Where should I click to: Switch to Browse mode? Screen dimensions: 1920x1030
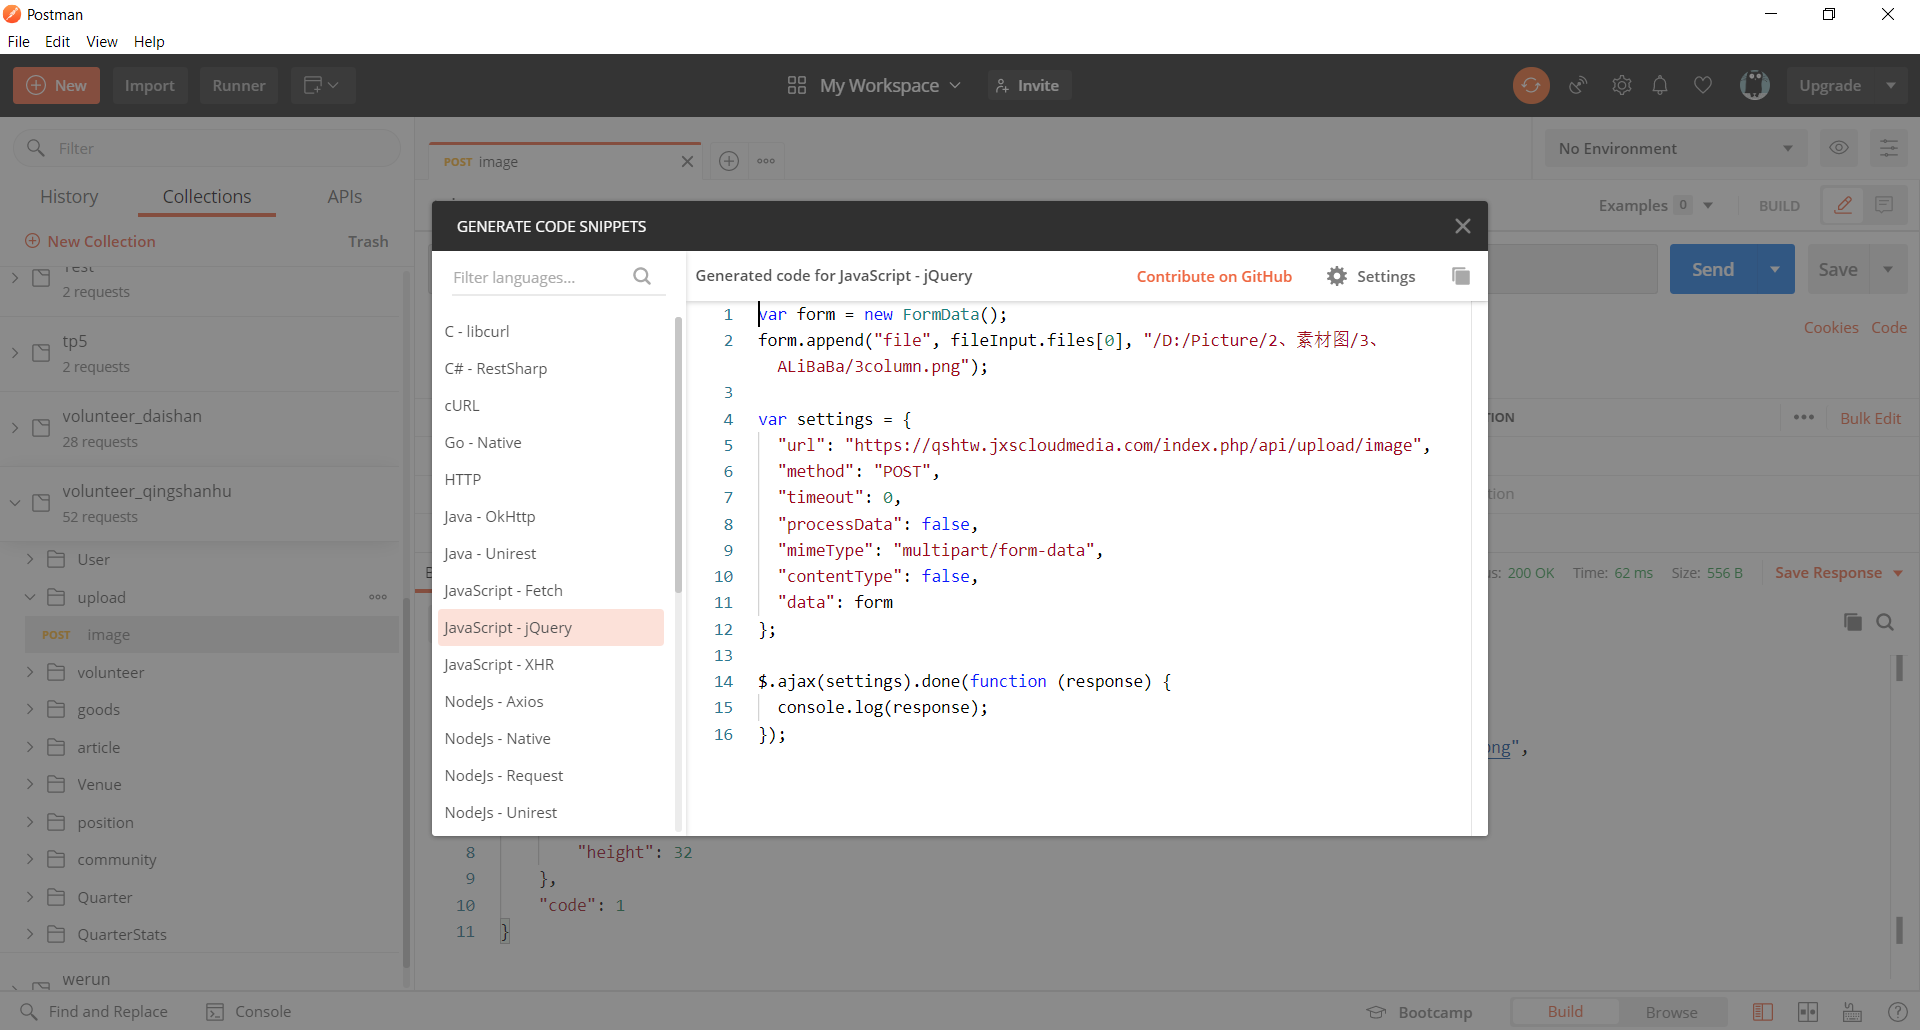pos(1671,1012)
